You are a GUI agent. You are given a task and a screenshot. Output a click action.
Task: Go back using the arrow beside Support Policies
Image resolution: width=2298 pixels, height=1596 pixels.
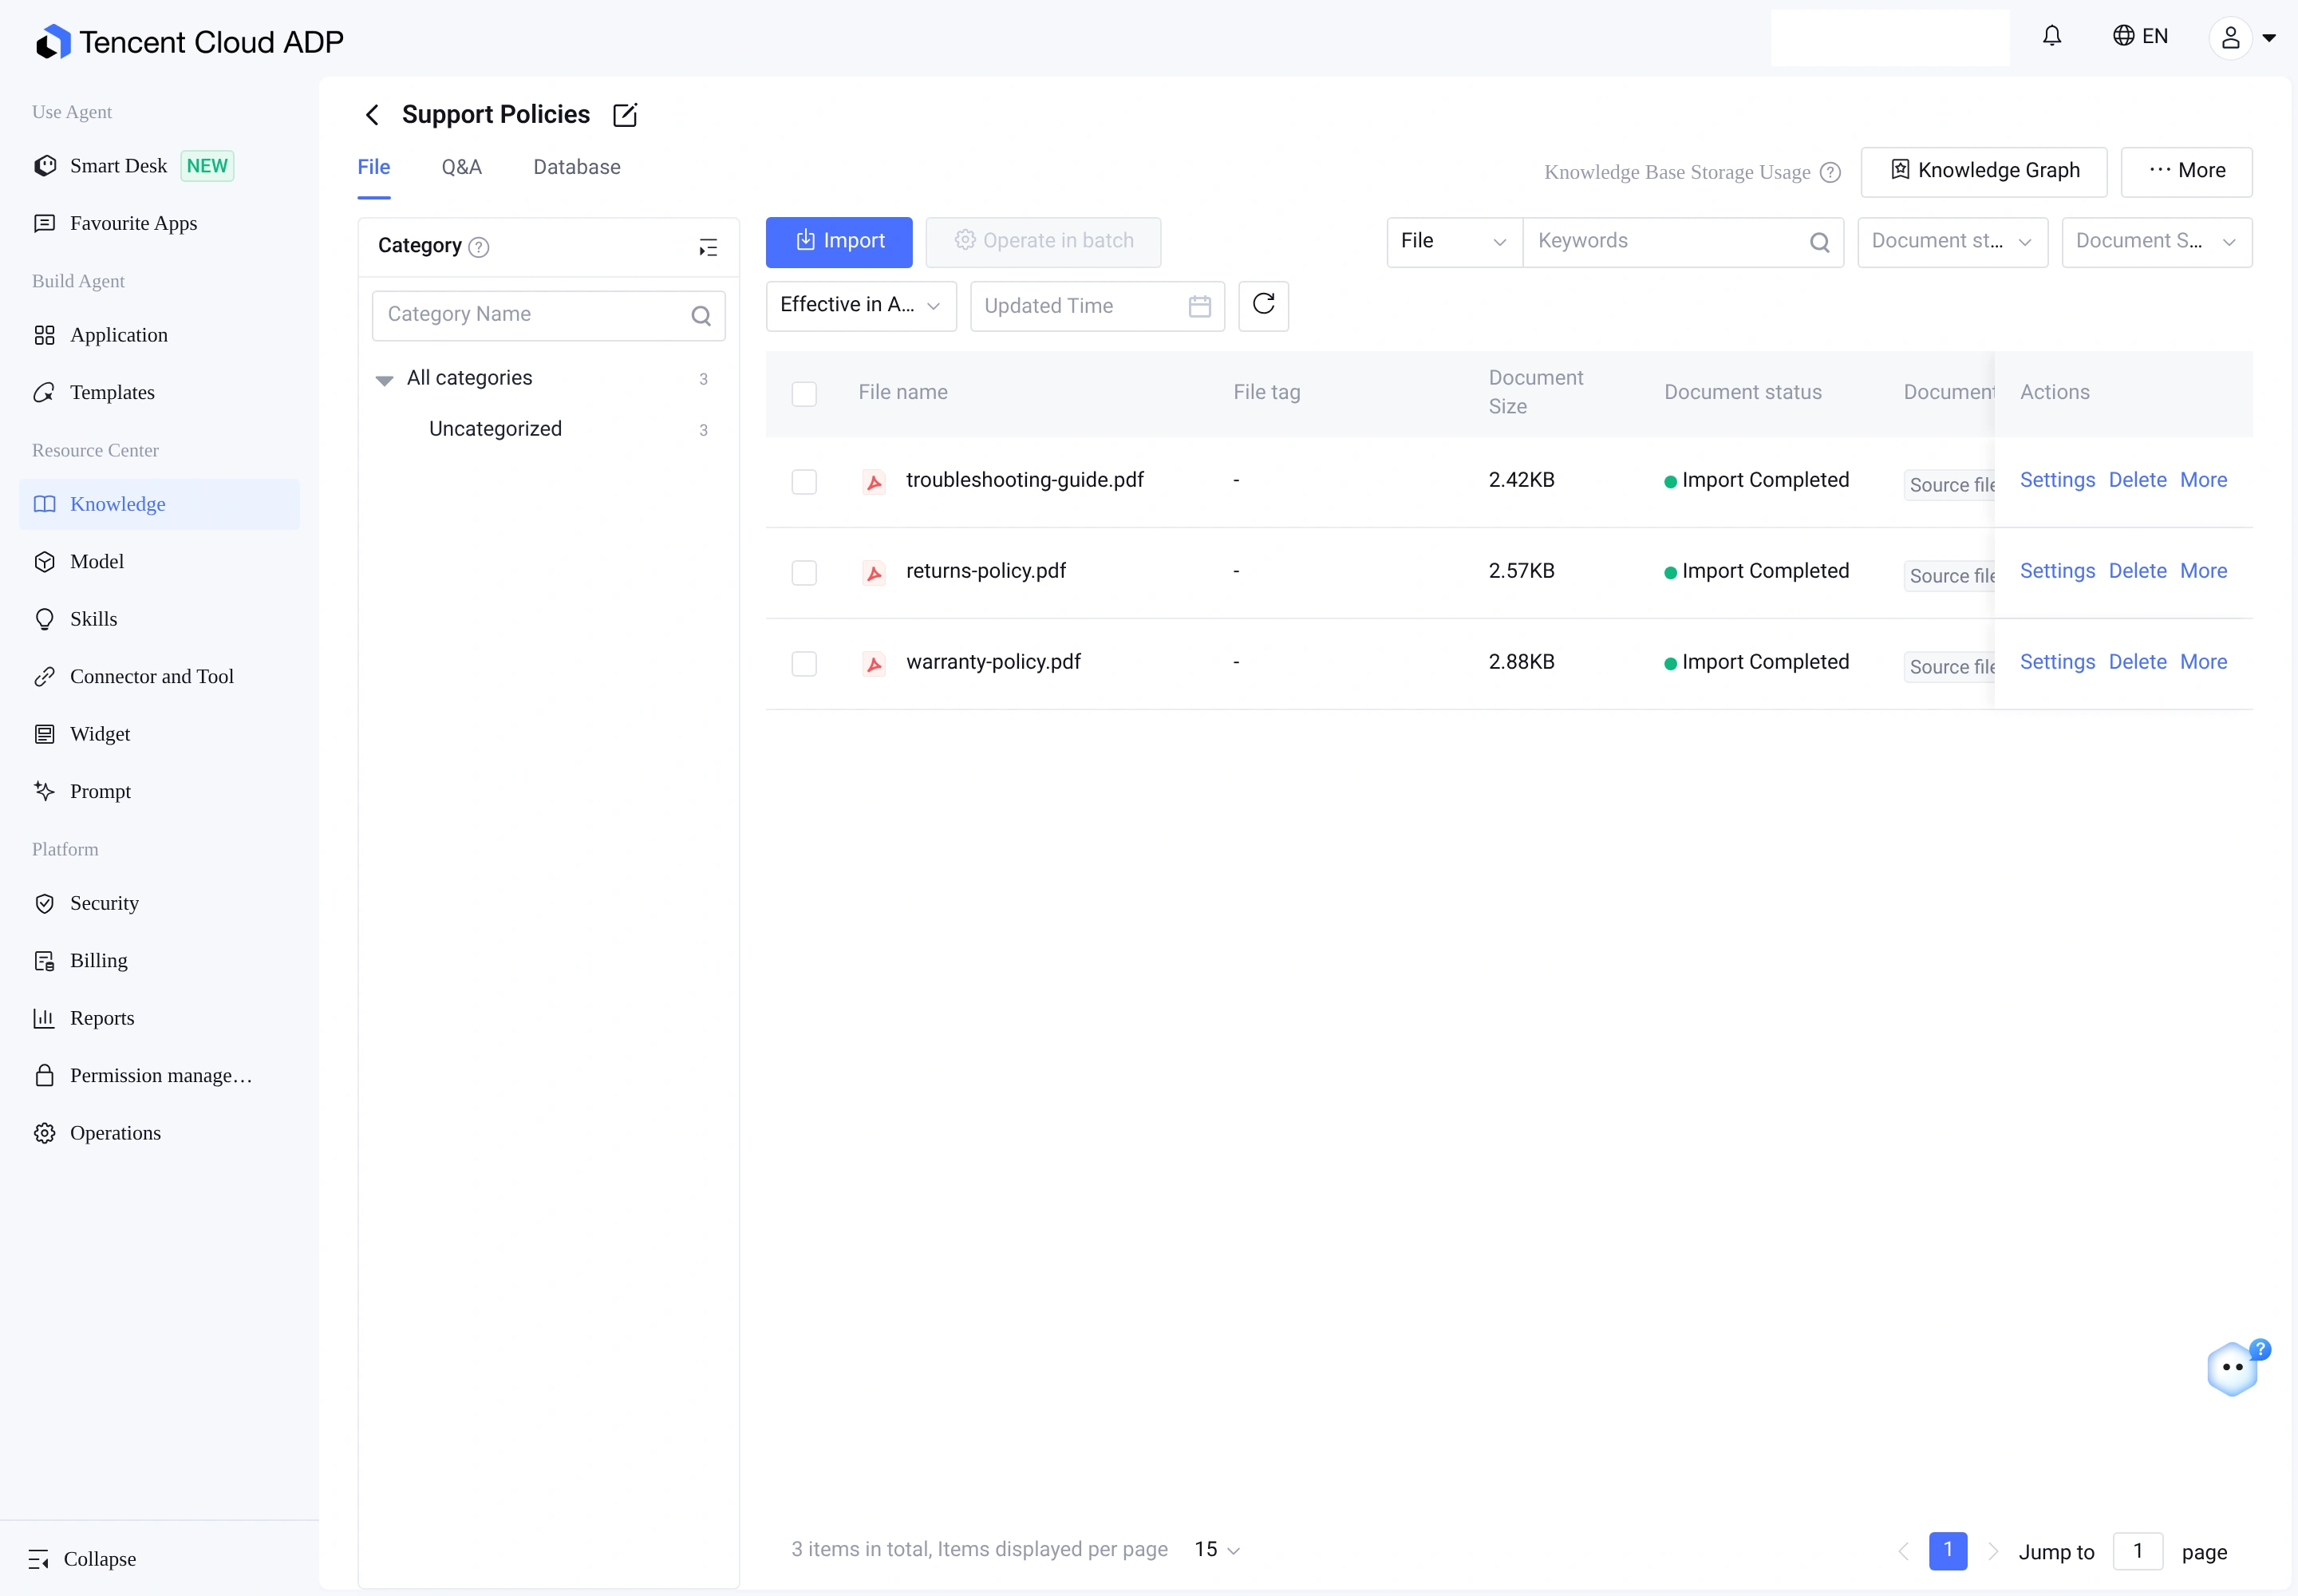coord(372,115)
